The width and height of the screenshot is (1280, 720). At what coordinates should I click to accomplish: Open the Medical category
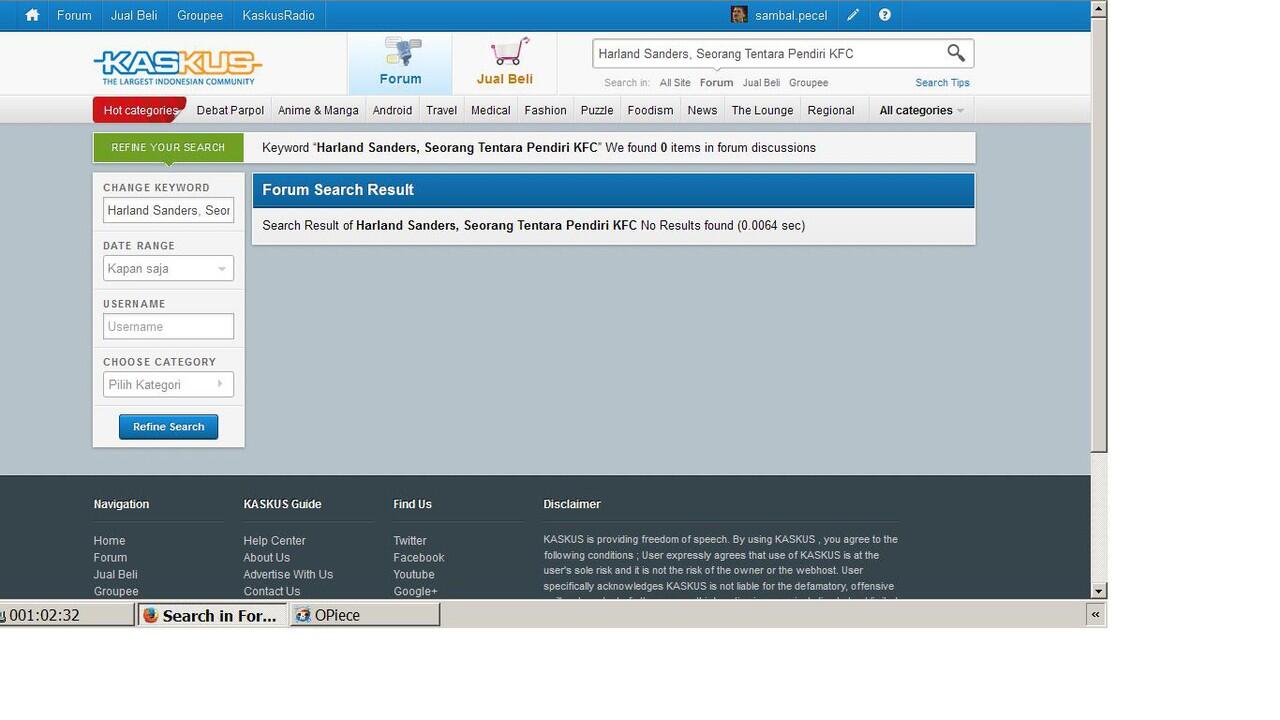490,110
